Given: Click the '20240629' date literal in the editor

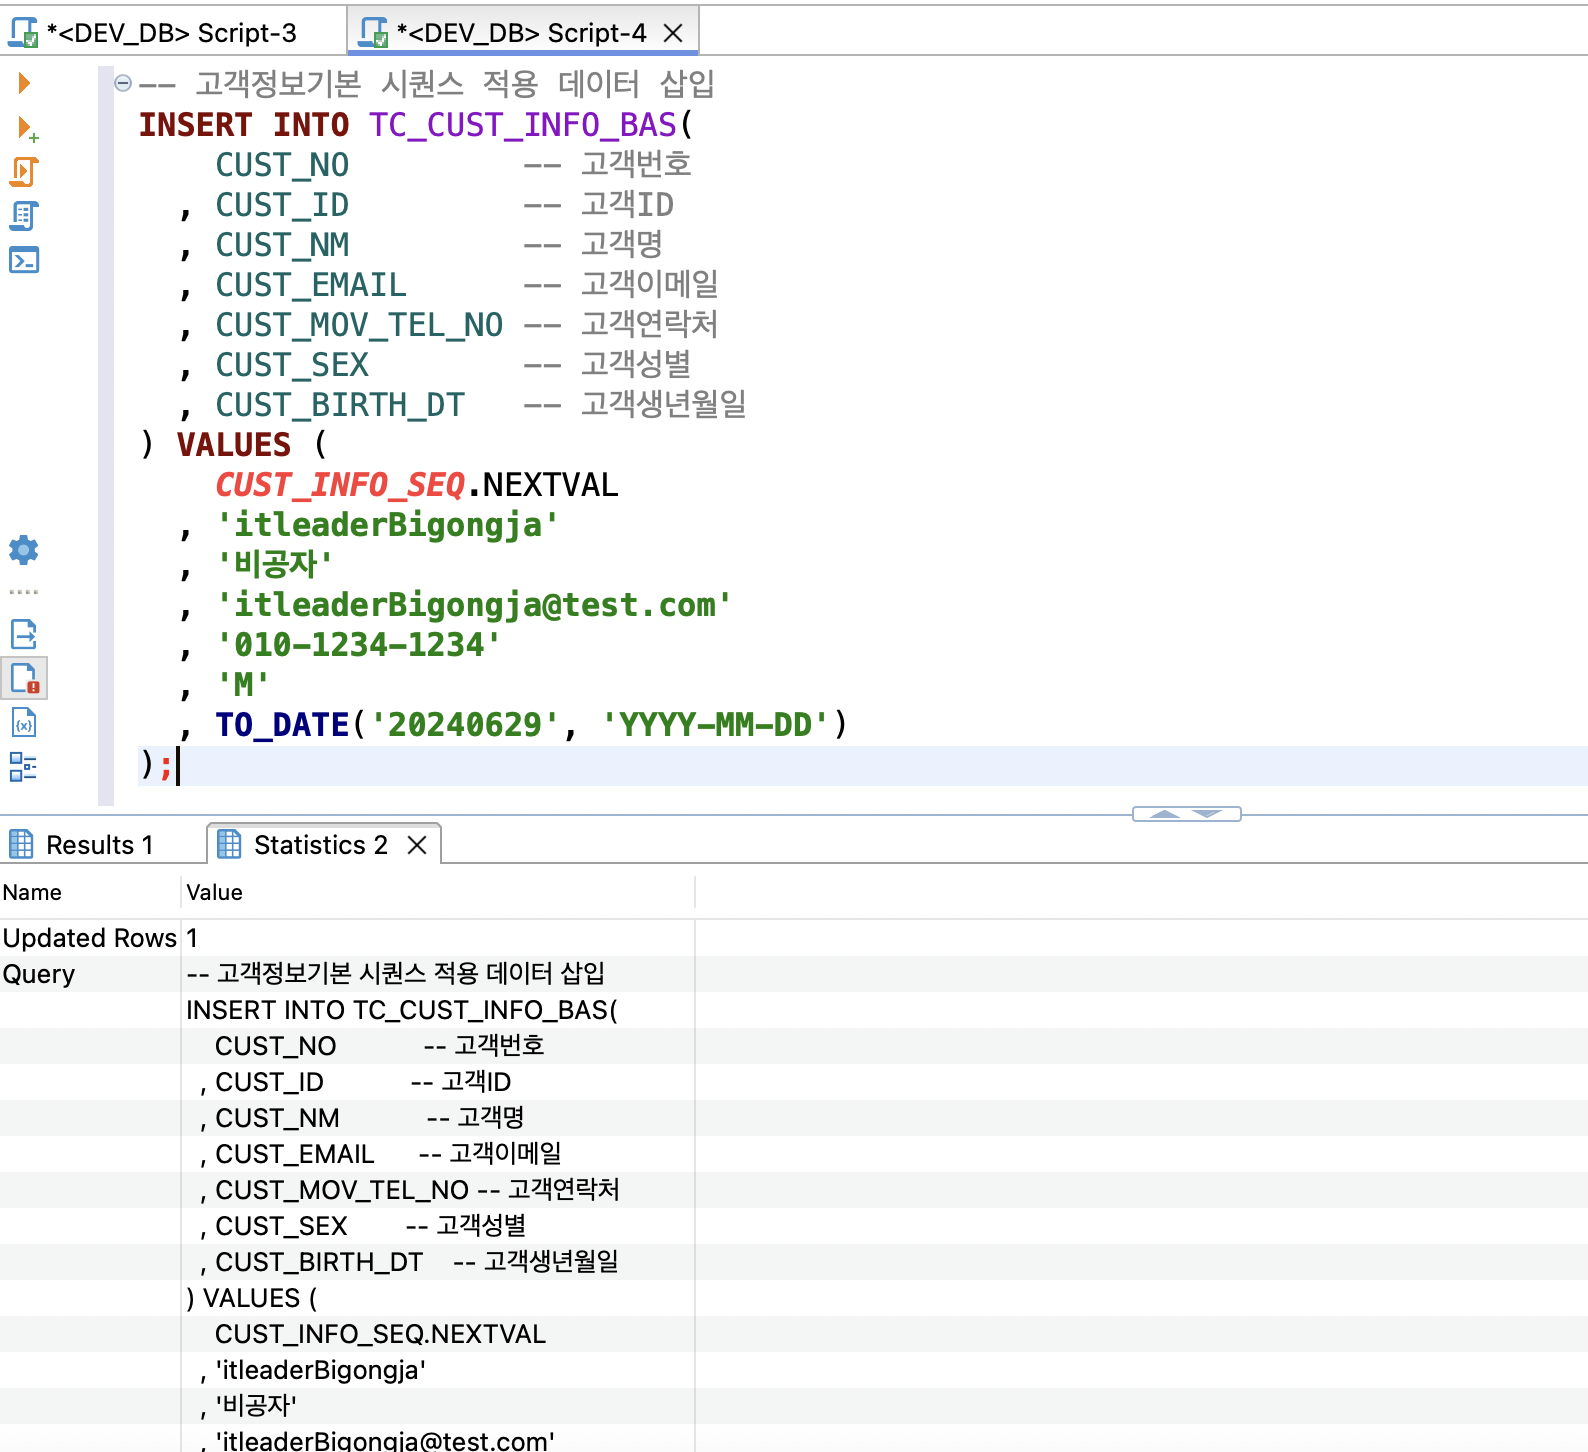Looking at the screenshot, I should coord(465,725).
